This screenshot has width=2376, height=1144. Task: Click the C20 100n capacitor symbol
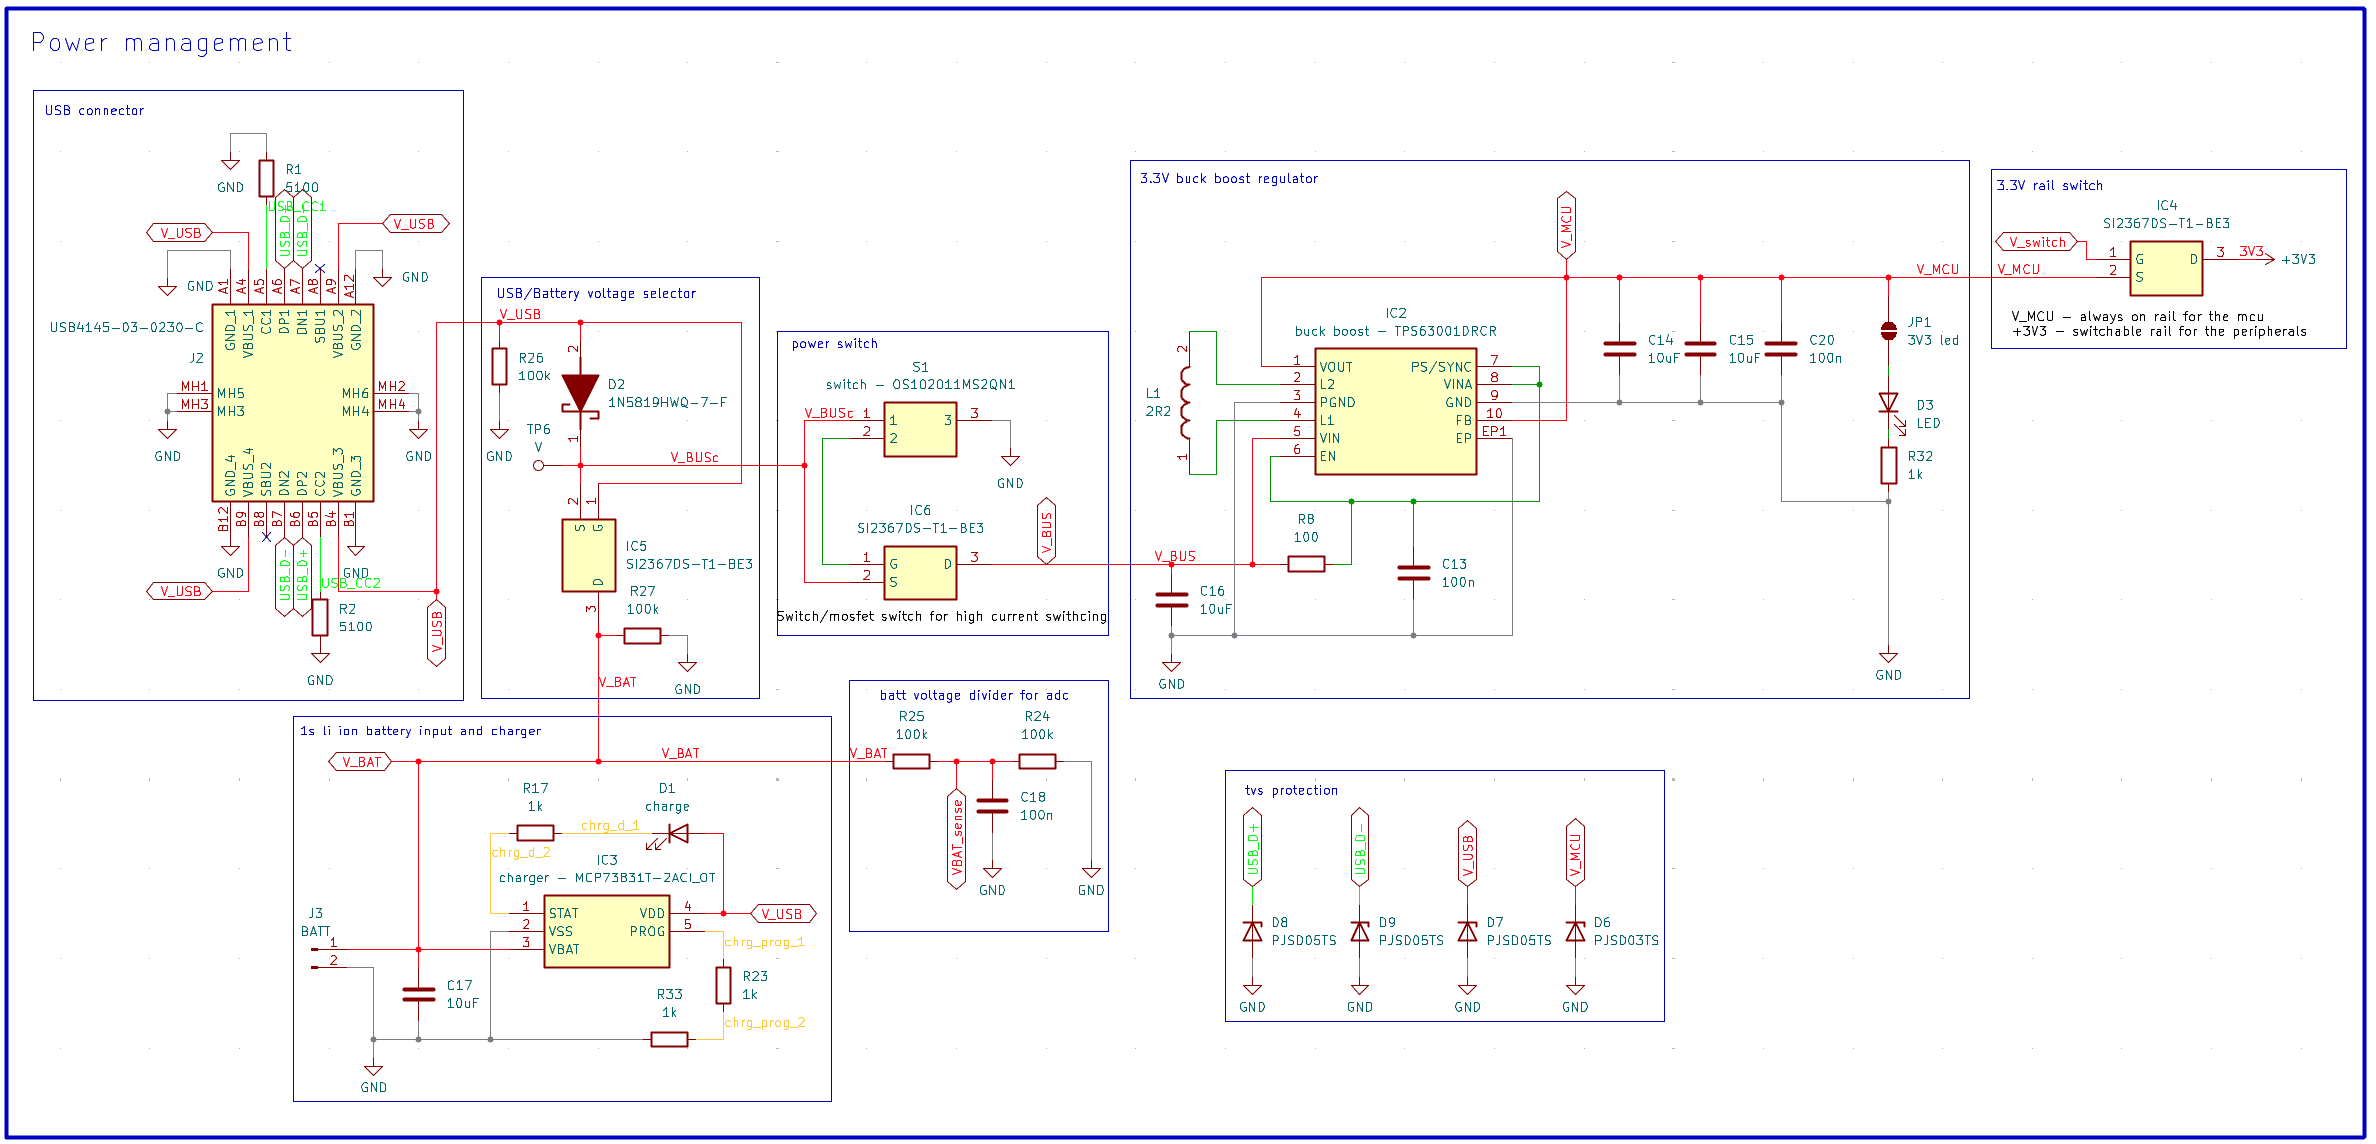point(1781,348)
